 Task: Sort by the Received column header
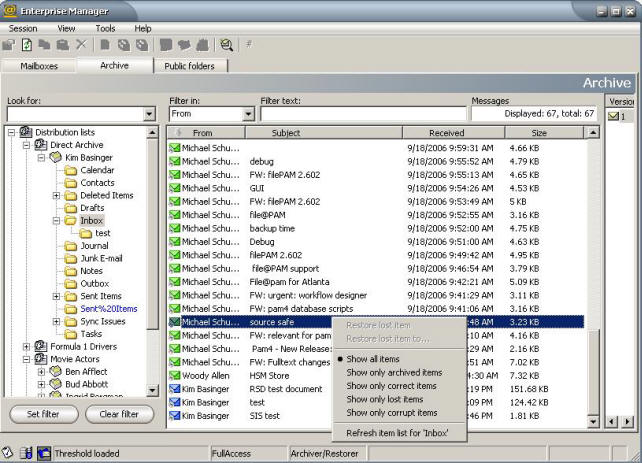[x=453, y=133]
